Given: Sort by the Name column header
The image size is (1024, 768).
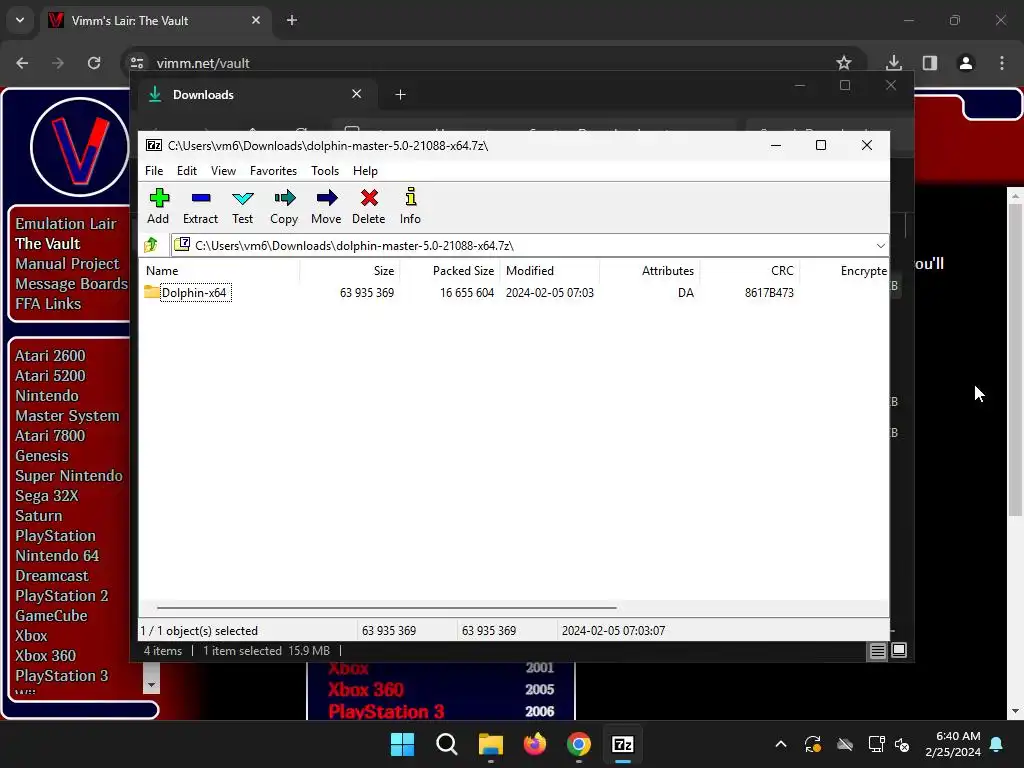Looking at the screenshot, I should click(x=219, y=270).
